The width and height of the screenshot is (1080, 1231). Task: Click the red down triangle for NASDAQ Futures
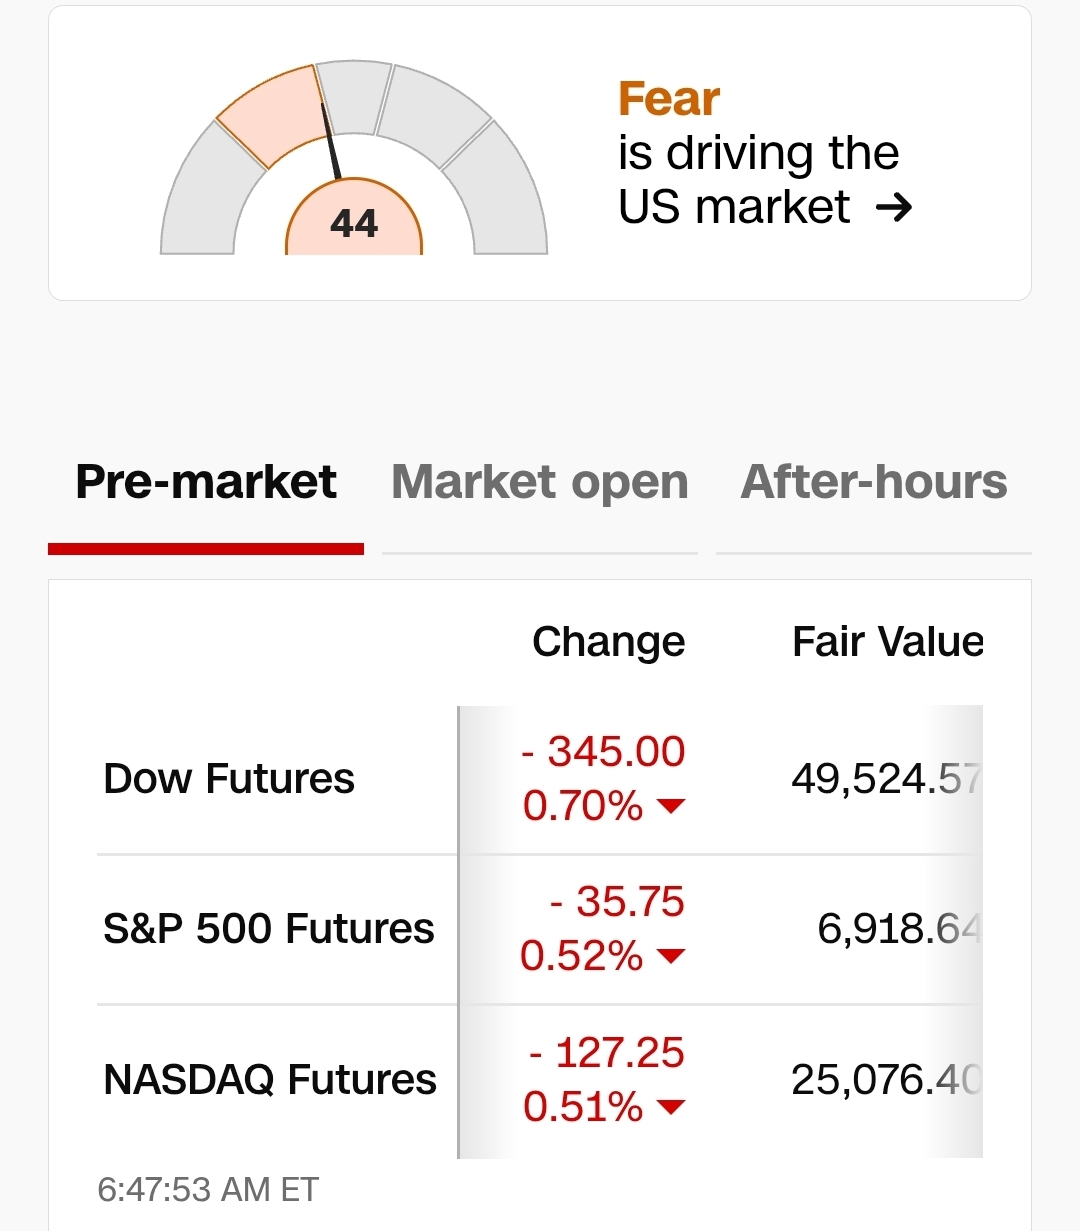point(671,1107)
